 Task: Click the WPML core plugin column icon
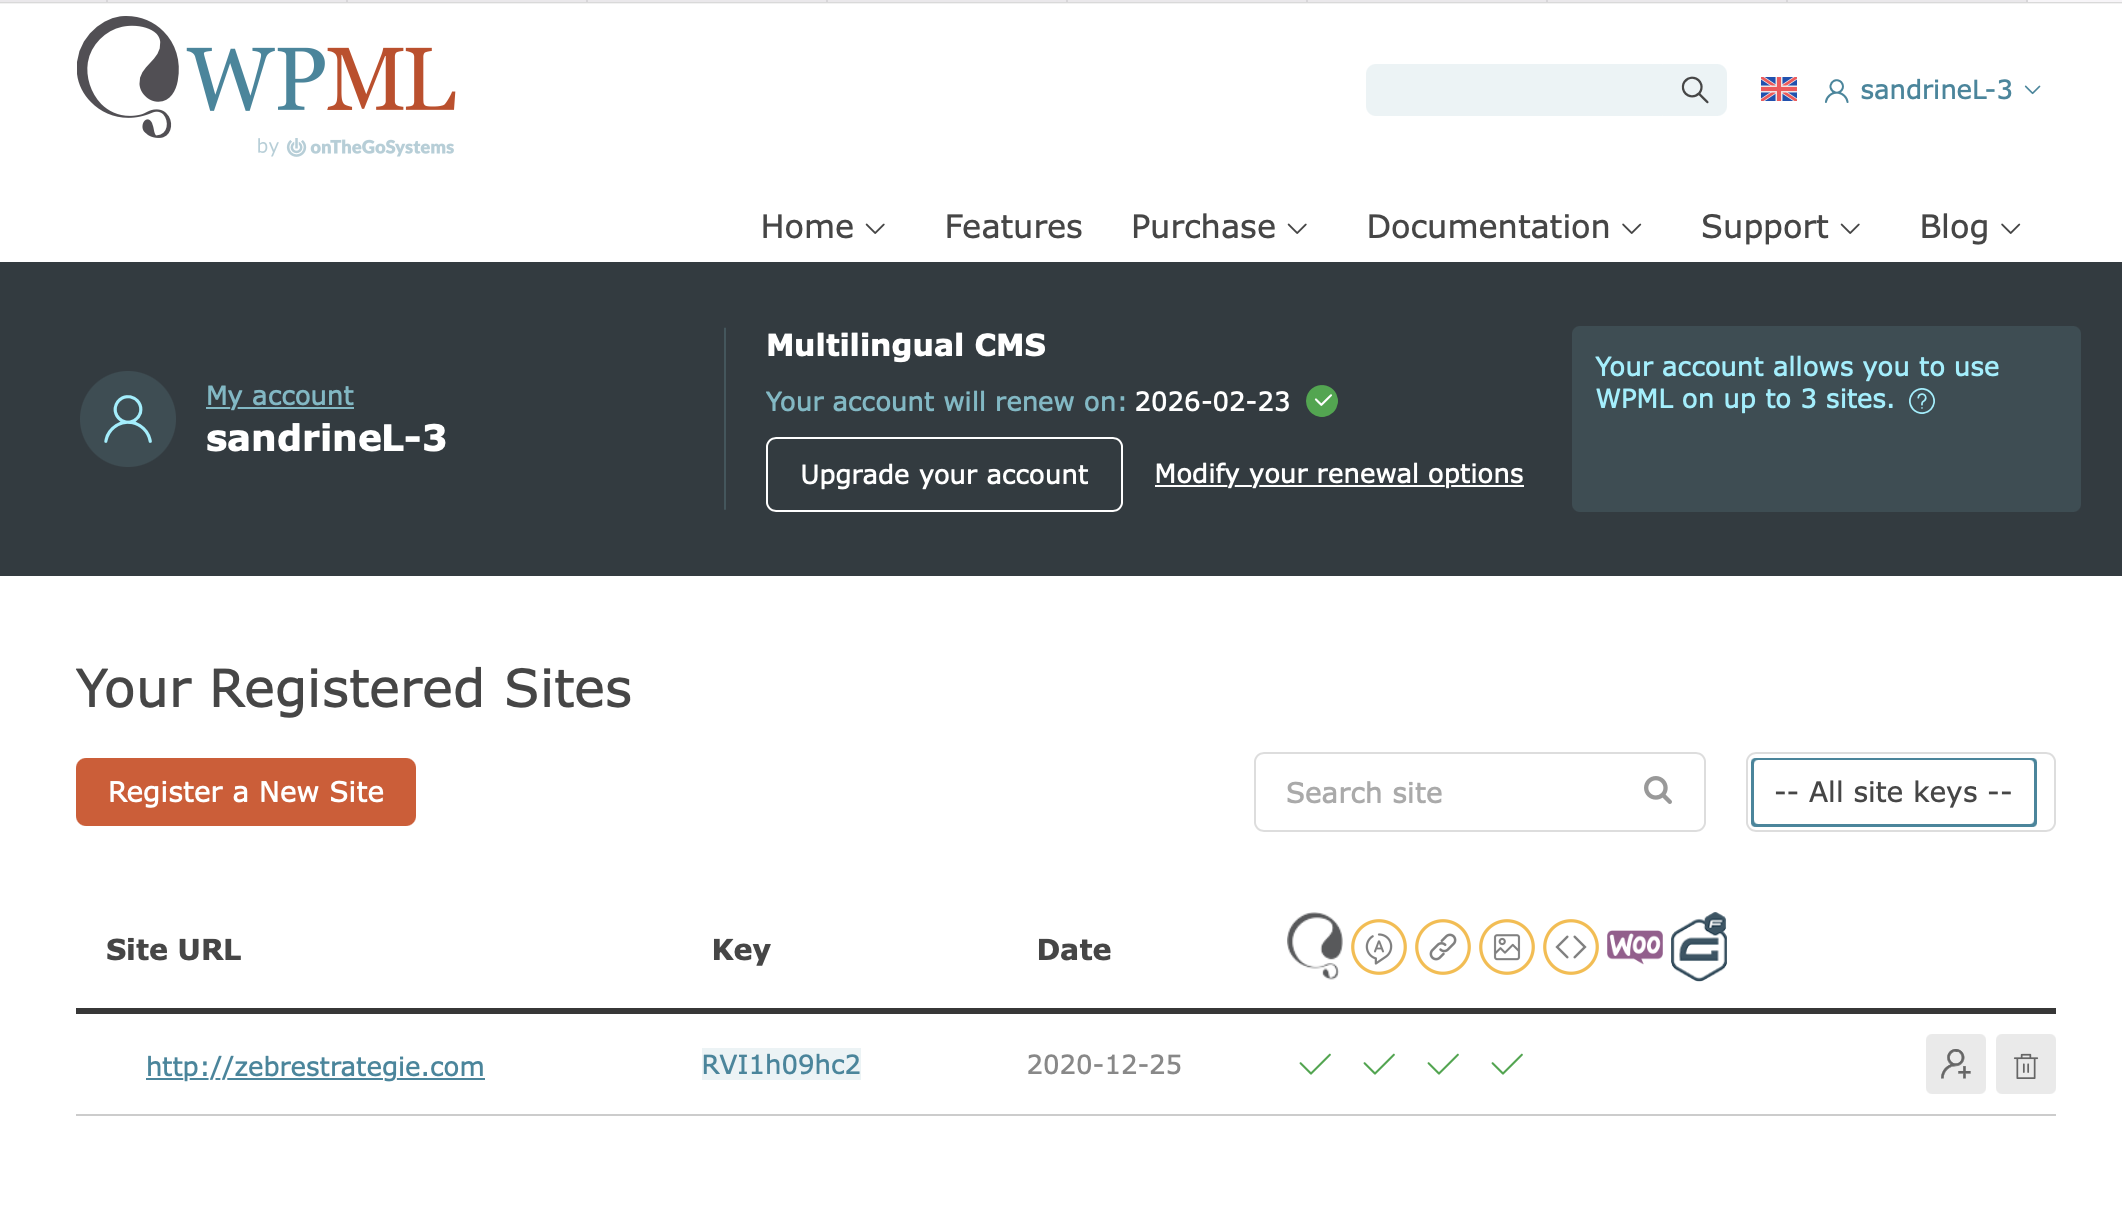[x=1315, y=946]
